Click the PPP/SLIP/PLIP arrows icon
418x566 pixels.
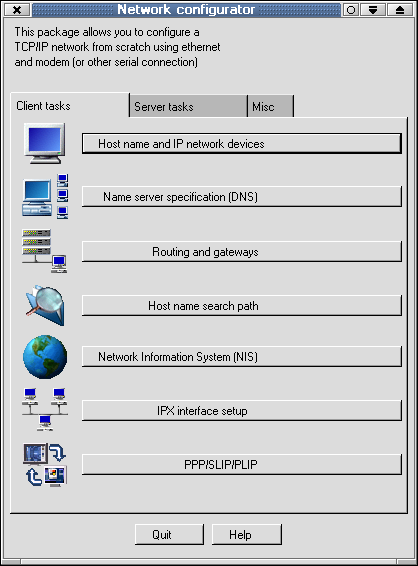(x=45, y=465)
